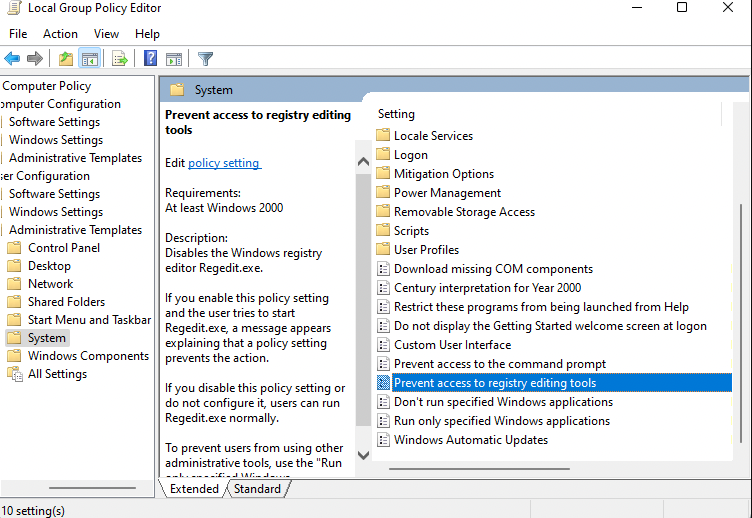This screenshot has height=518, width=752.
Task: Click All Settings tree icon
Action: coord(15,374)
